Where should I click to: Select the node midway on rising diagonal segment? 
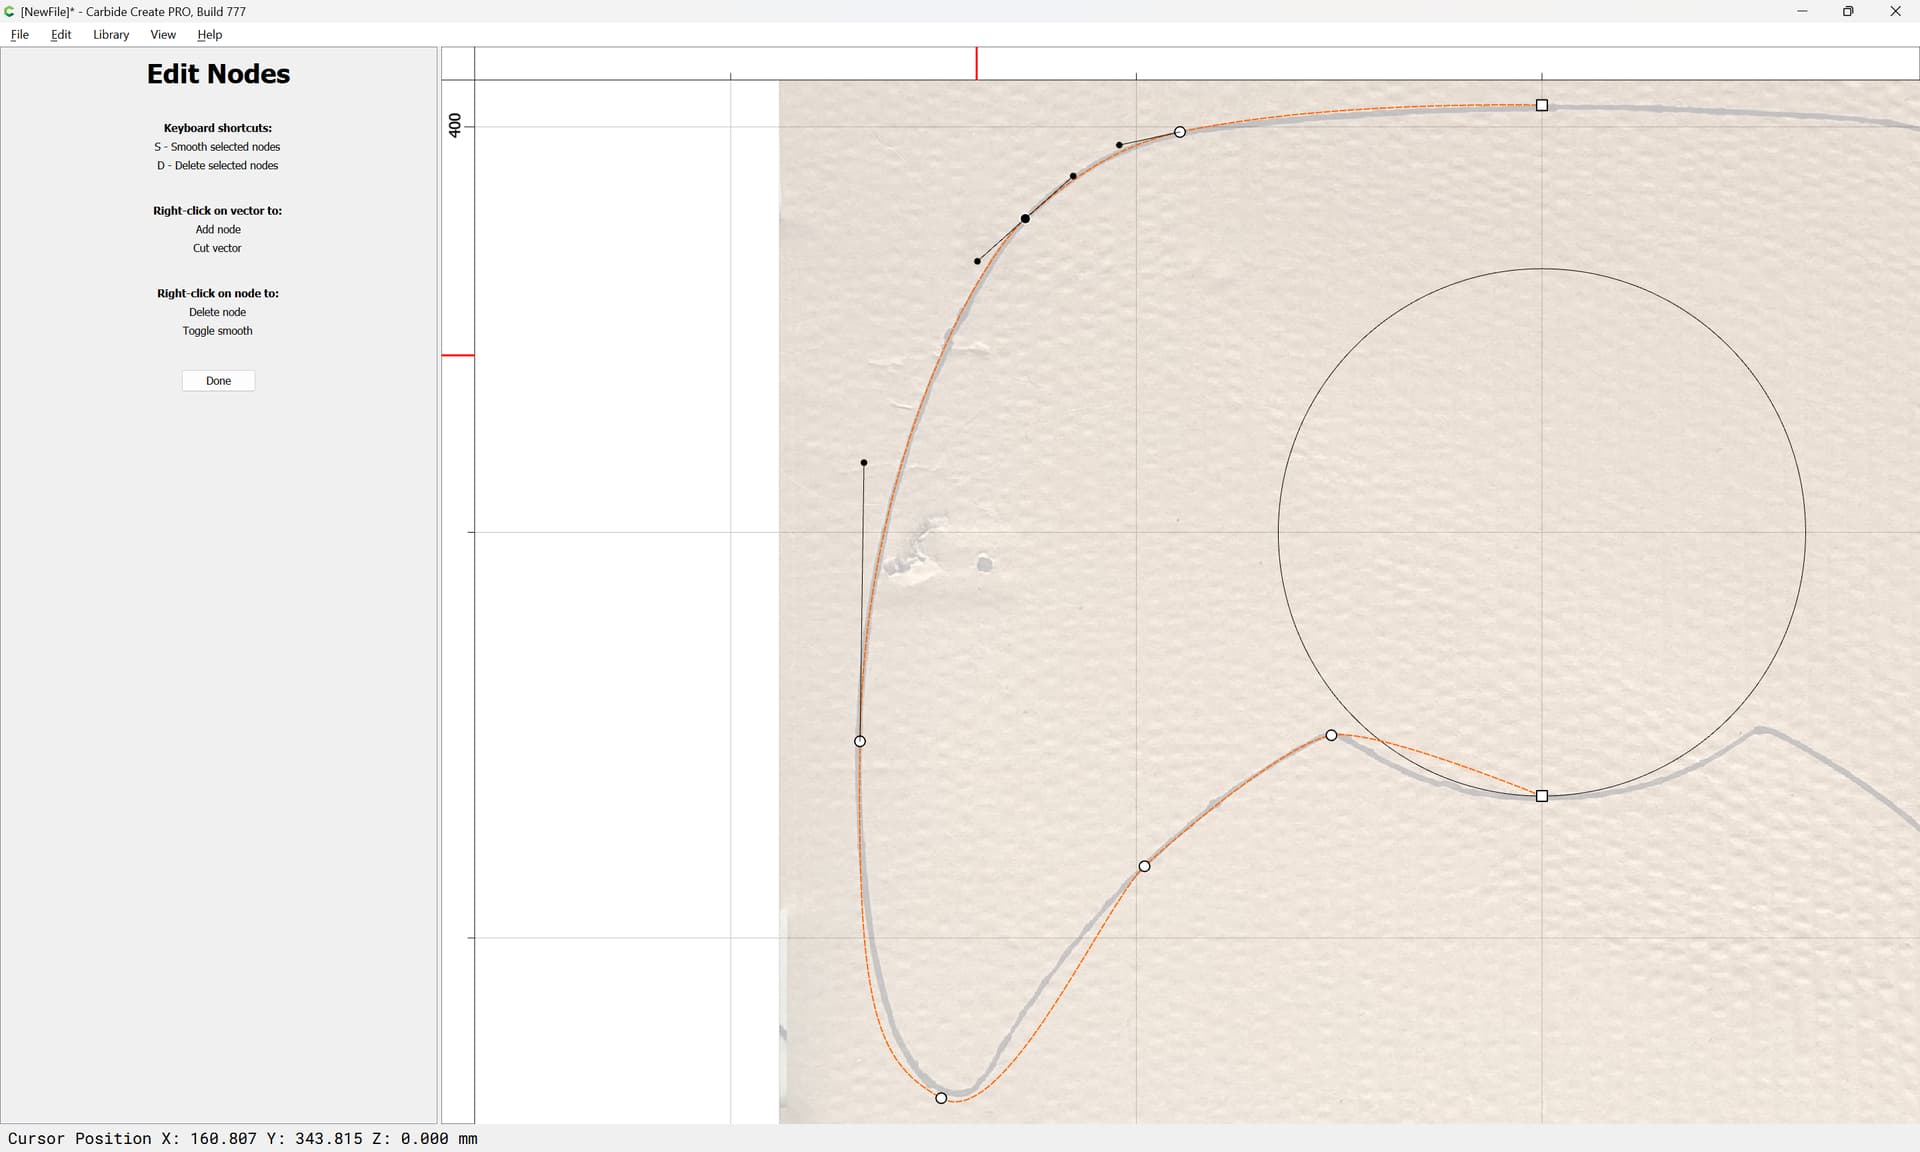coord(1144,866)
